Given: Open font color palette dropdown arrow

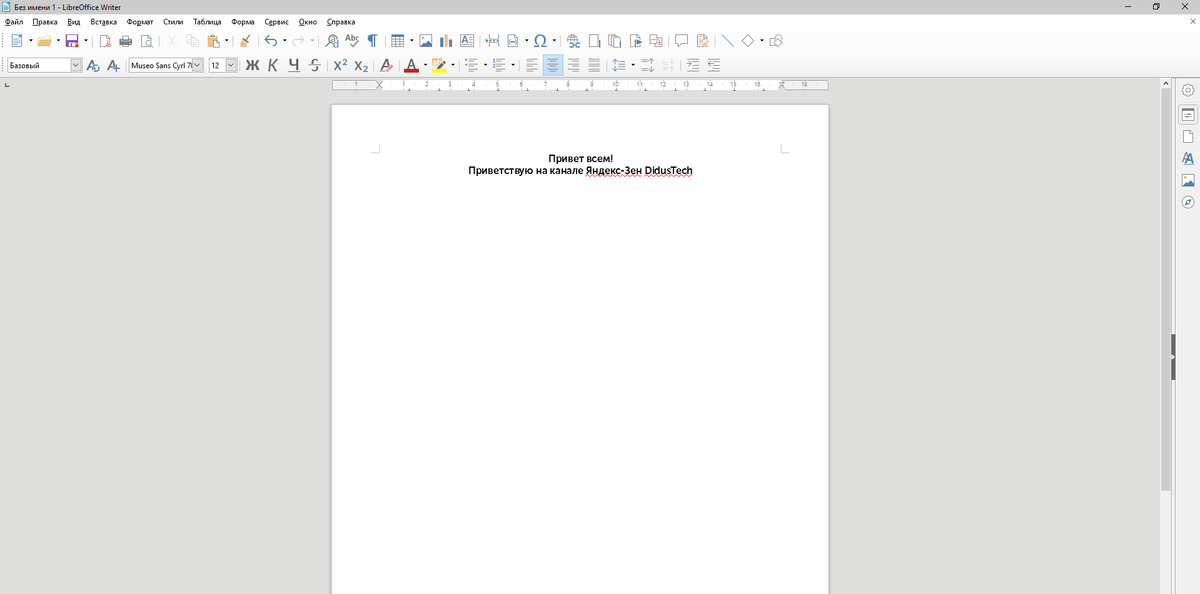Looking at the screenshot, I should (x=424, y=65).
